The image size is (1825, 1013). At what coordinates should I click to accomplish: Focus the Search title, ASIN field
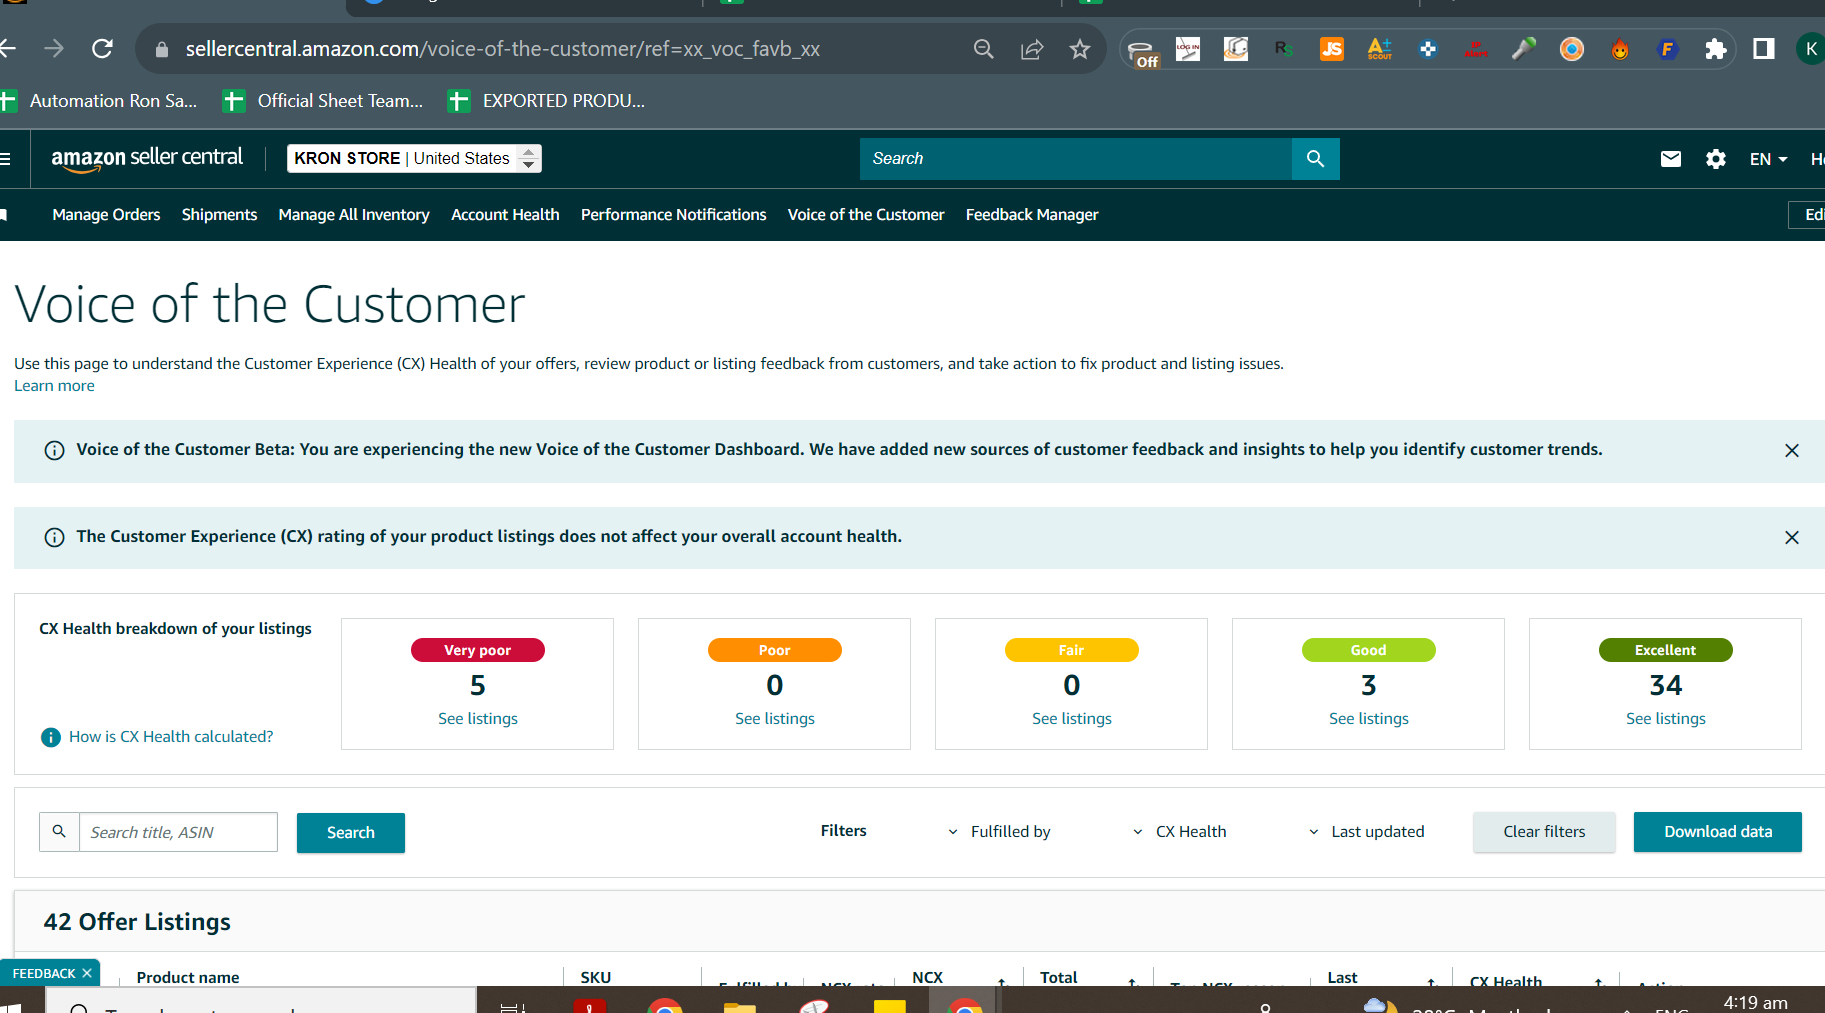click(178, 832)
